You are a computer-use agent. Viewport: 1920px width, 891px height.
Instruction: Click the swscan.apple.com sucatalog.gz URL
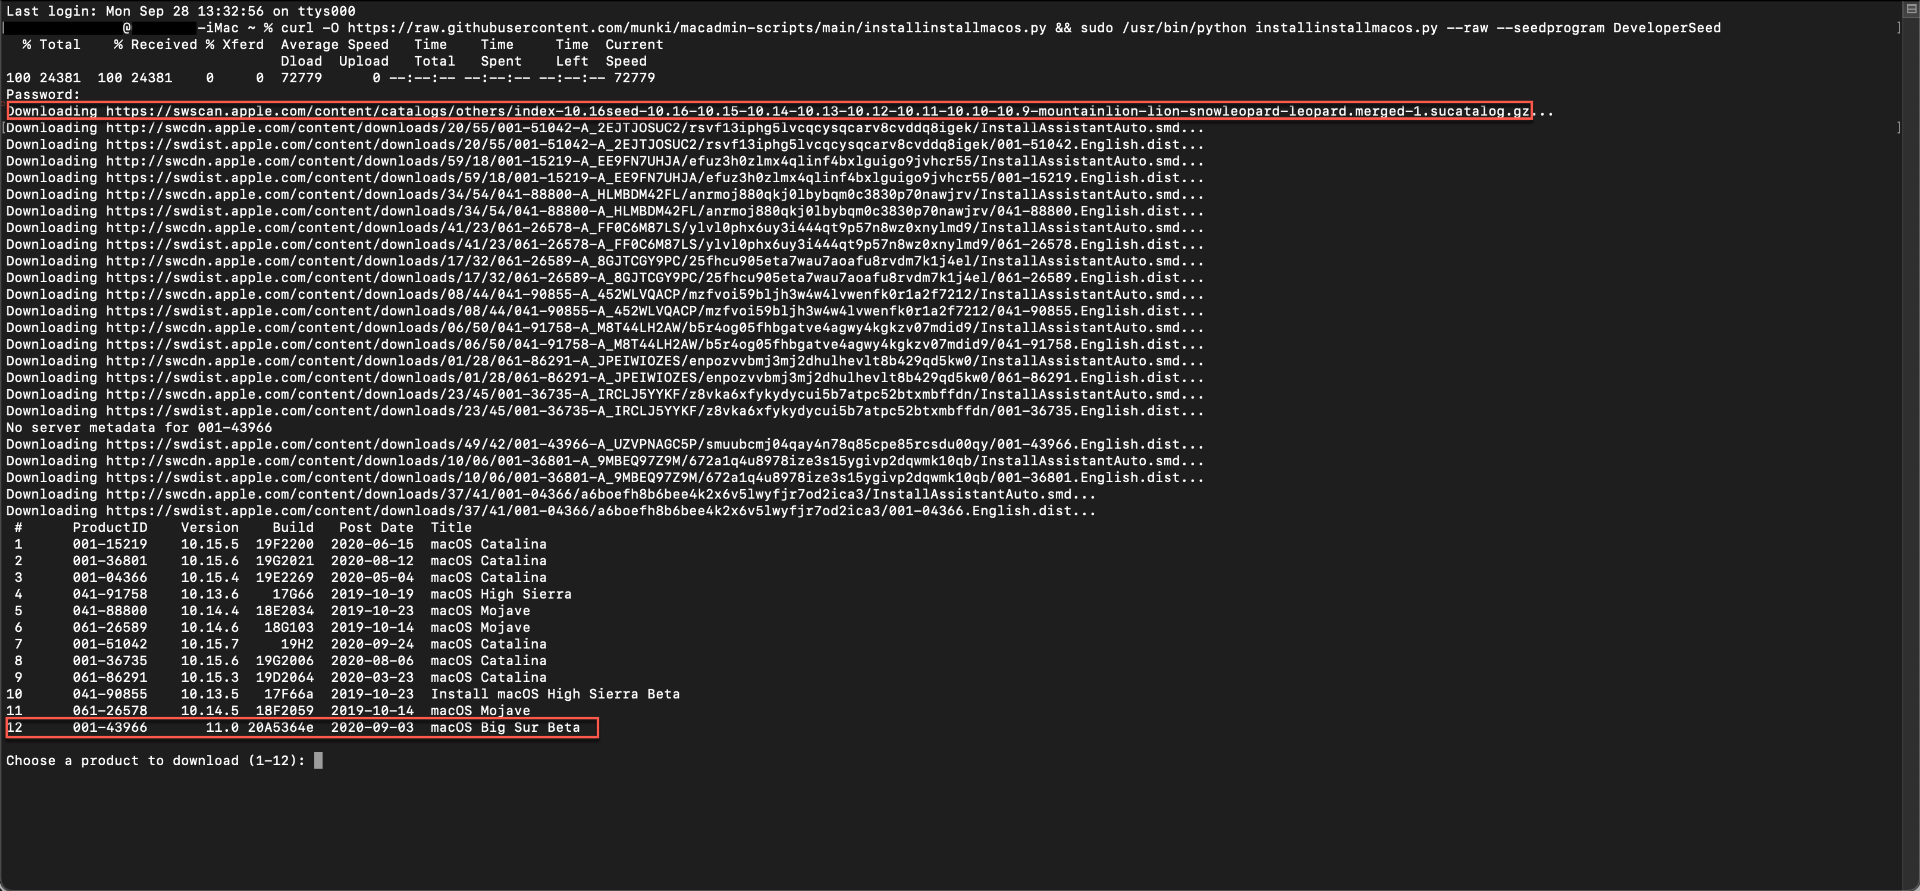point(818,111)
